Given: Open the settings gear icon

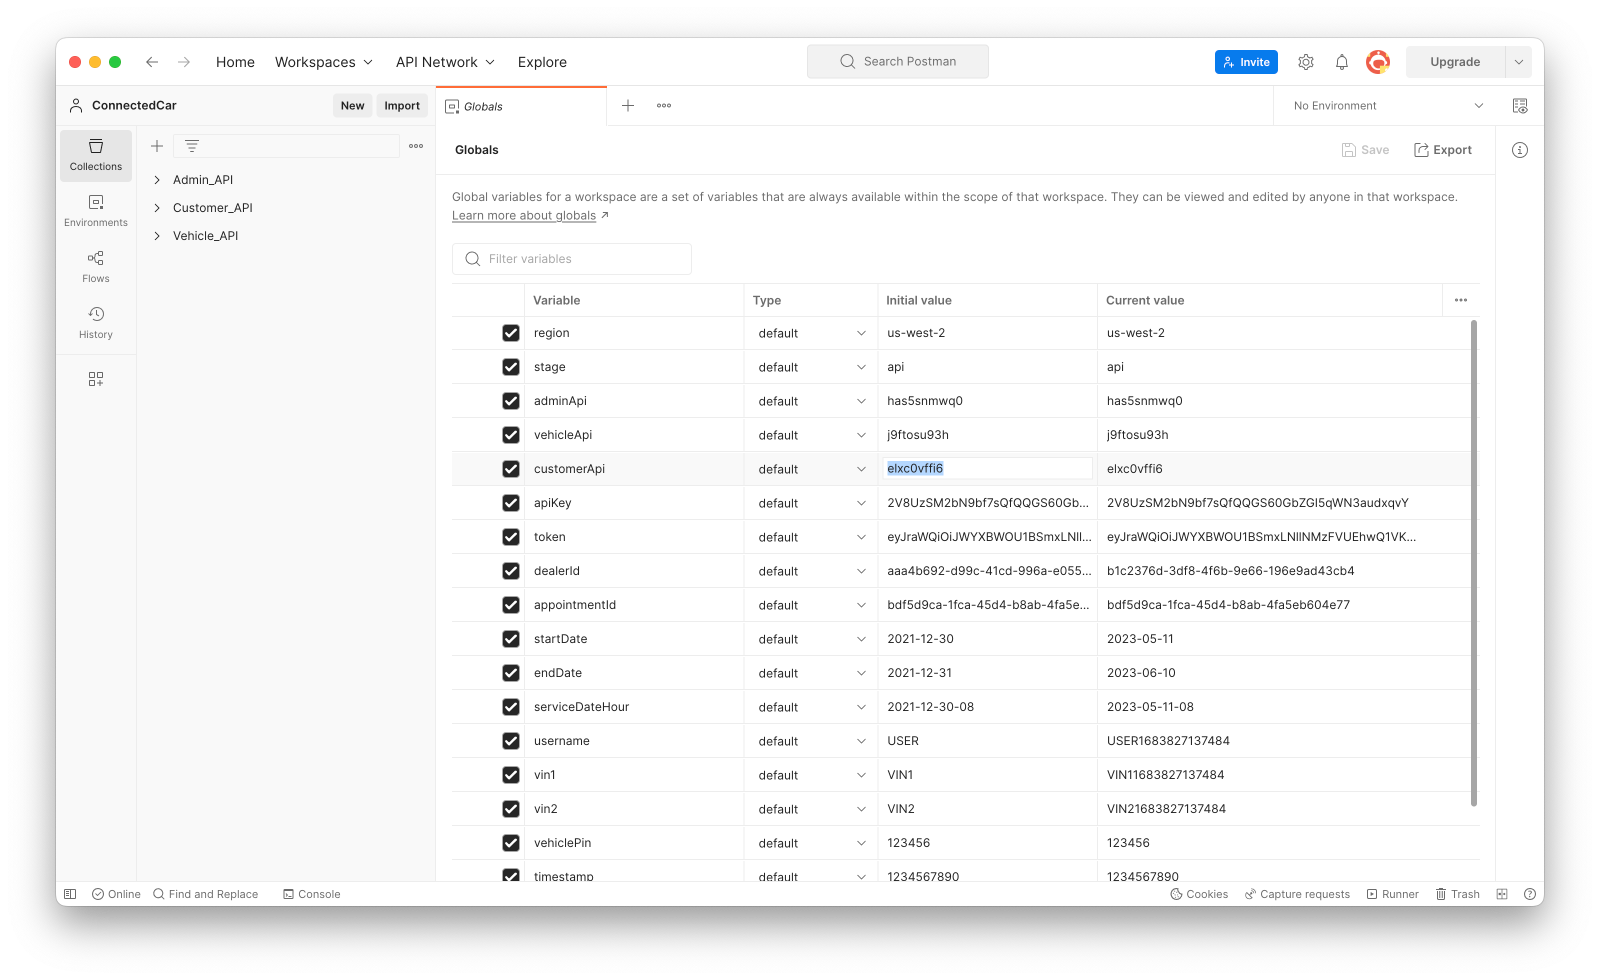Looking at the screenshot, I should pos(1306,62).
